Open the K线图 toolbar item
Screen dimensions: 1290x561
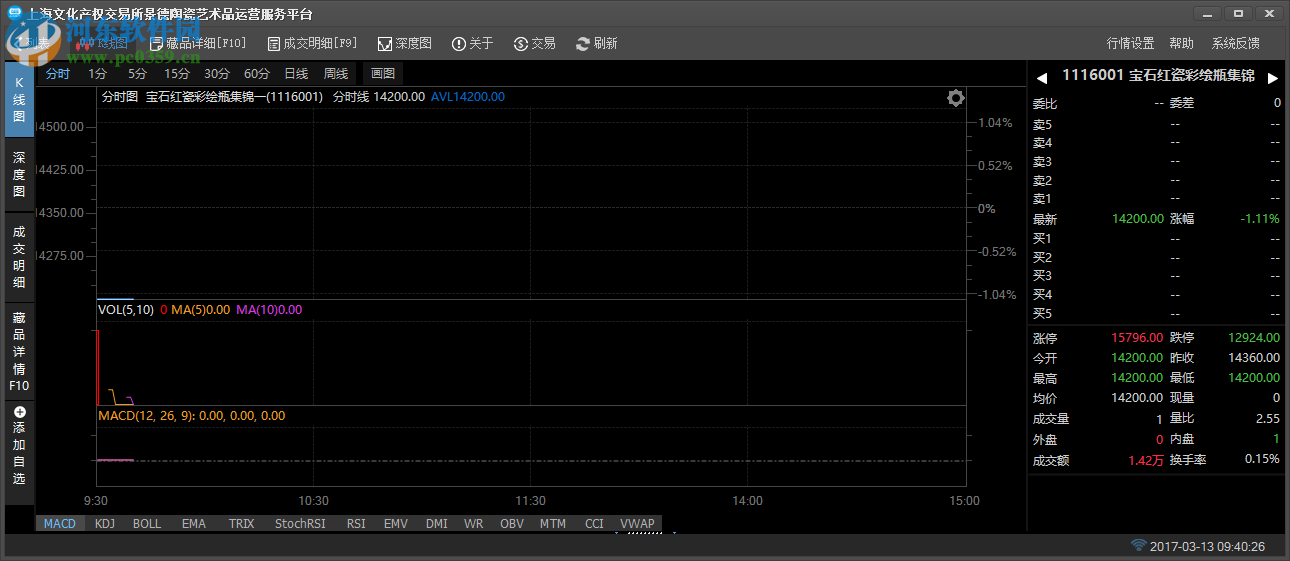[102, 44]
